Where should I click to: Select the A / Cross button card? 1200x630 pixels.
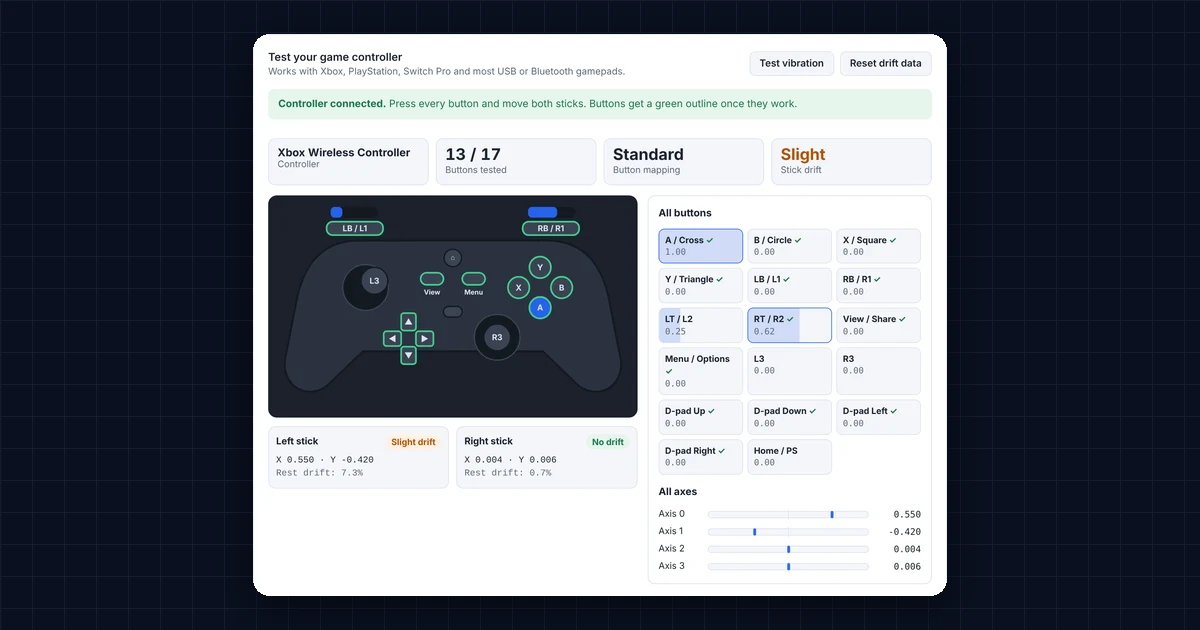[701, 246]
